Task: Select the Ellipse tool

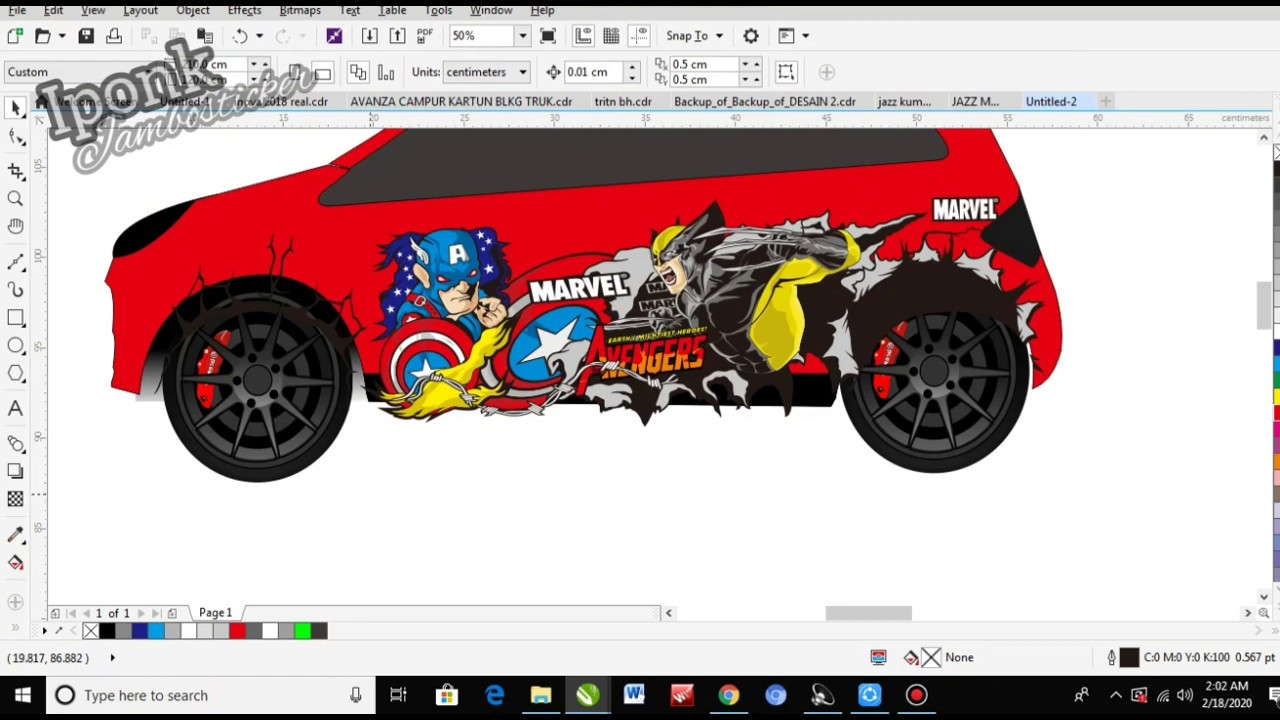Action: (15, 345)
